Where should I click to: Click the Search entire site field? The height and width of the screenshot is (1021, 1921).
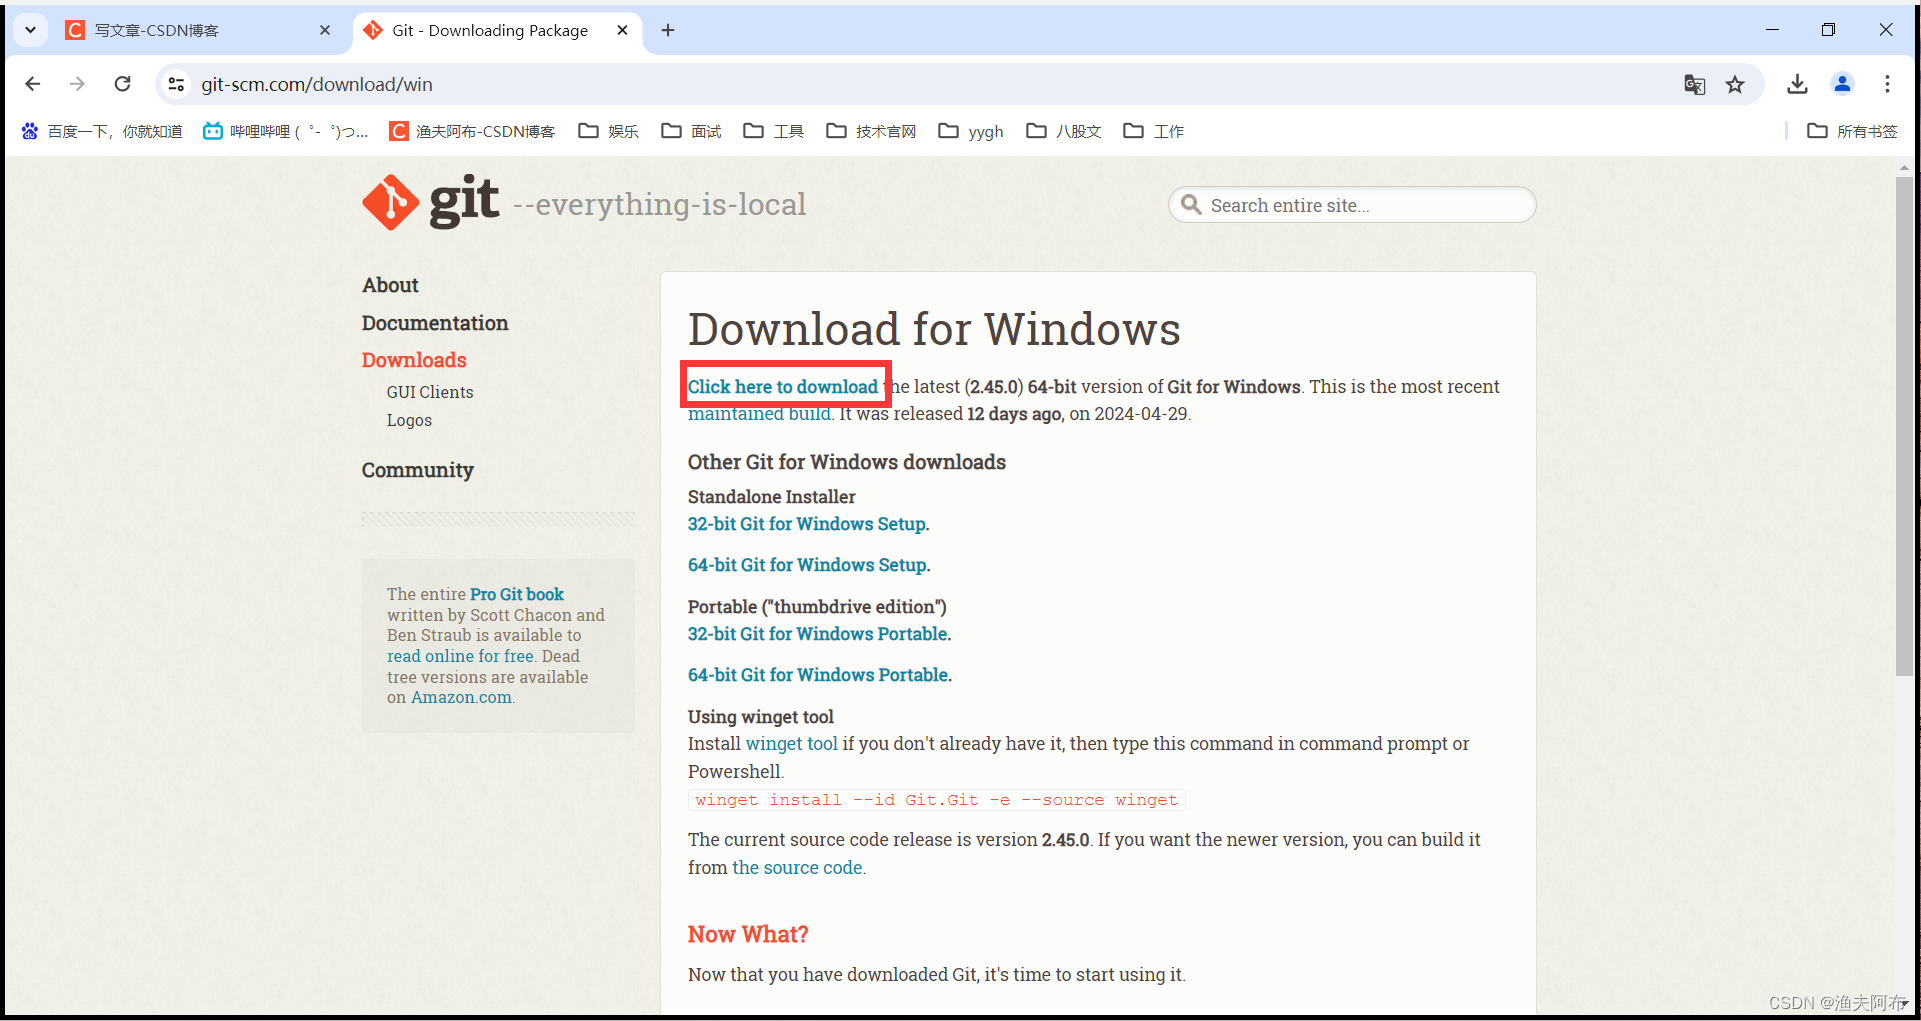pyautogui.click(x=1352, y=205)
